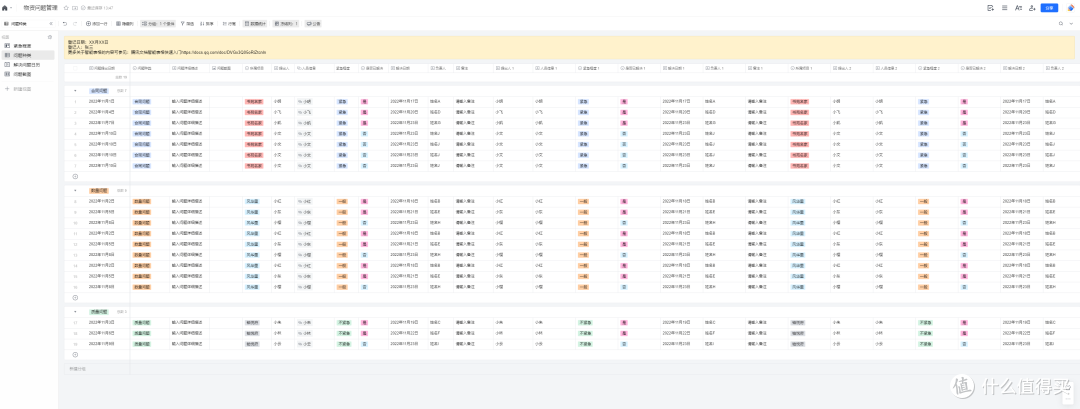Open the hide columns (隐藏列) tool
This screenshot has width=1080, height=409.
125,23
